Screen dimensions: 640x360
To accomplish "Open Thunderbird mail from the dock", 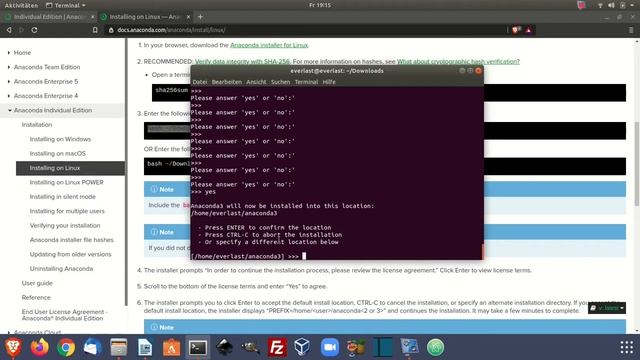I will click(92, 347).
